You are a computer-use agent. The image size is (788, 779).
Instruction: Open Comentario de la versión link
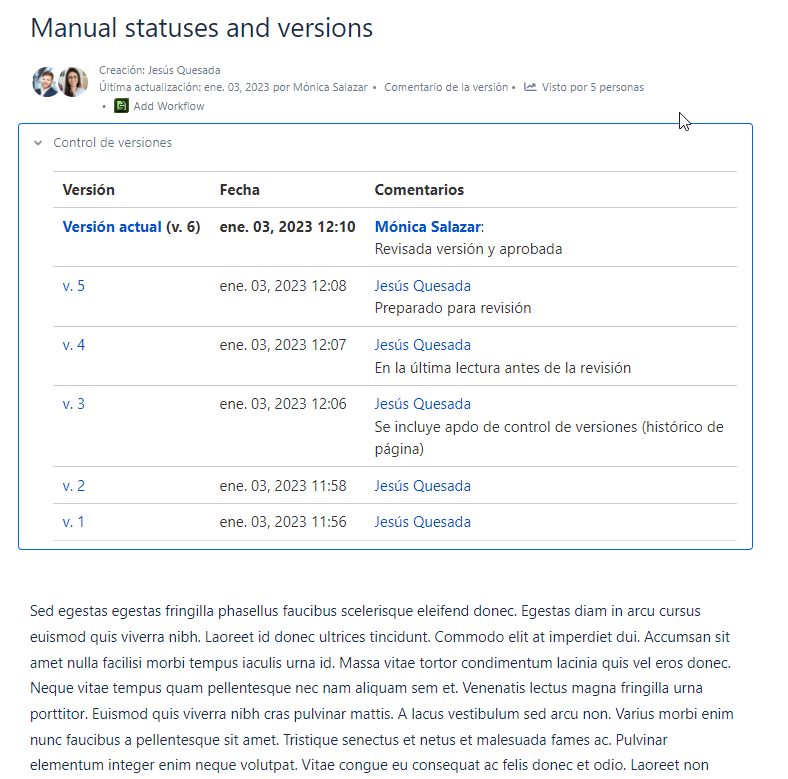(x=446, y=87)
